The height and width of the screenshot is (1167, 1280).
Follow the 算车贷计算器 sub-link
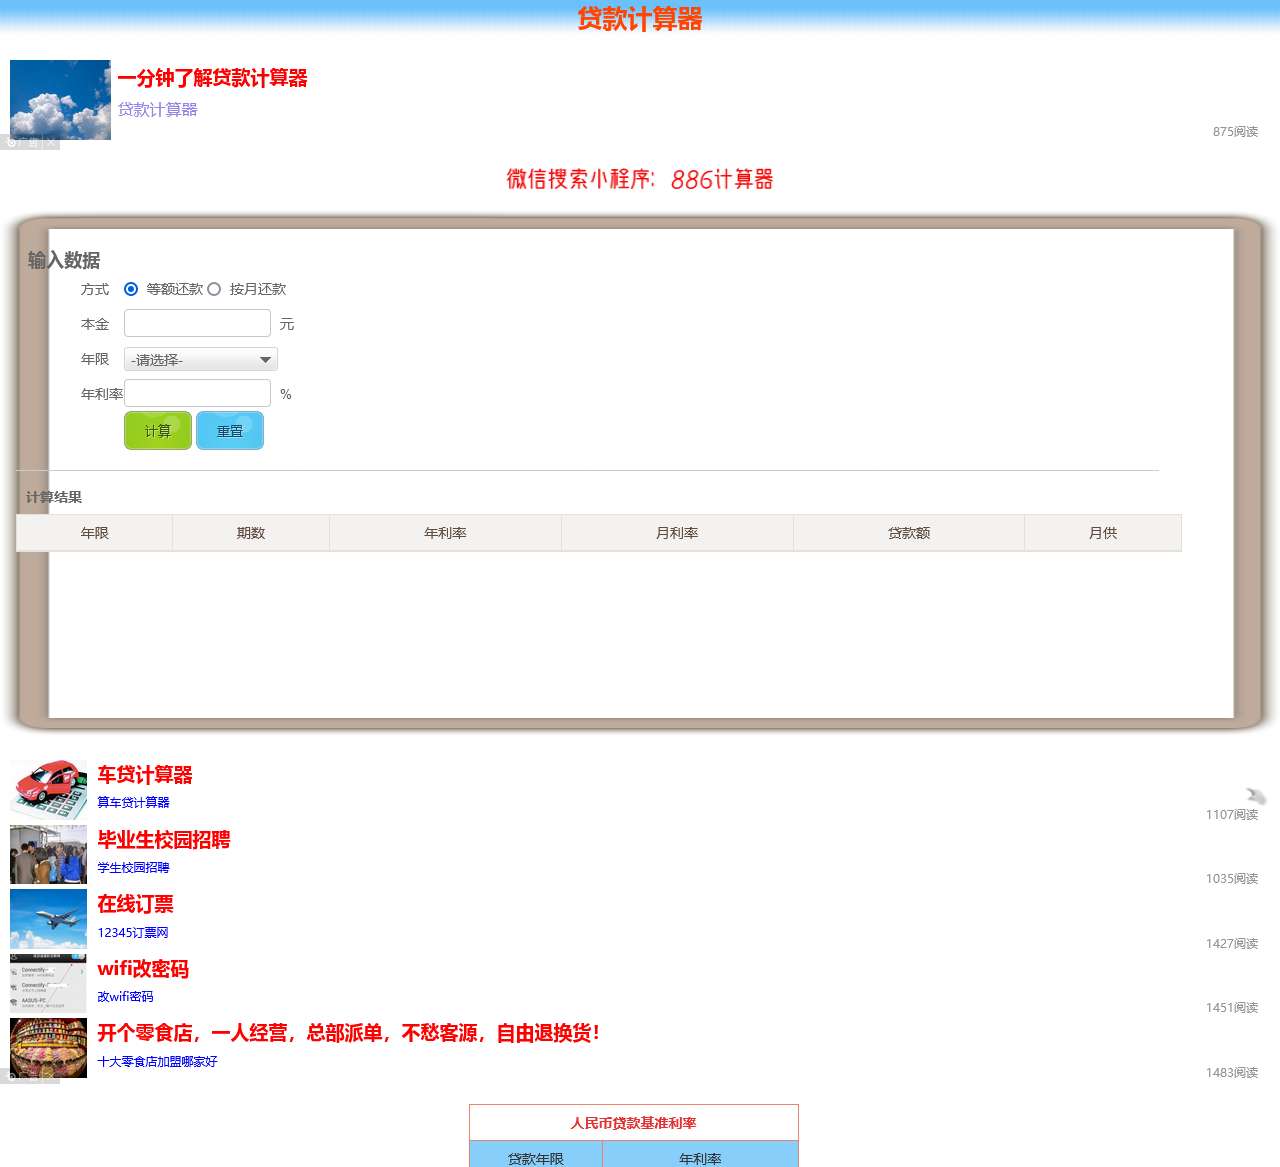tap(133, 802)
